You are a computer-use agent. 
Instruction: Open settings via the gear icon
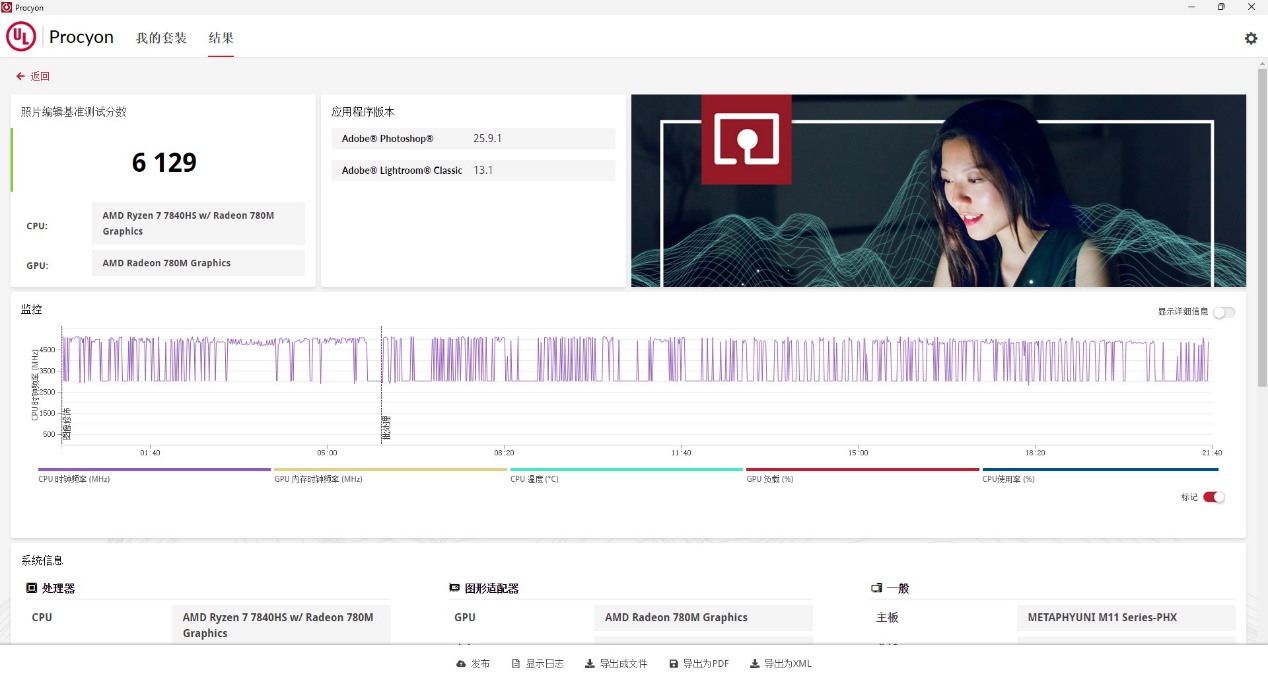[x=1250, y=38]
